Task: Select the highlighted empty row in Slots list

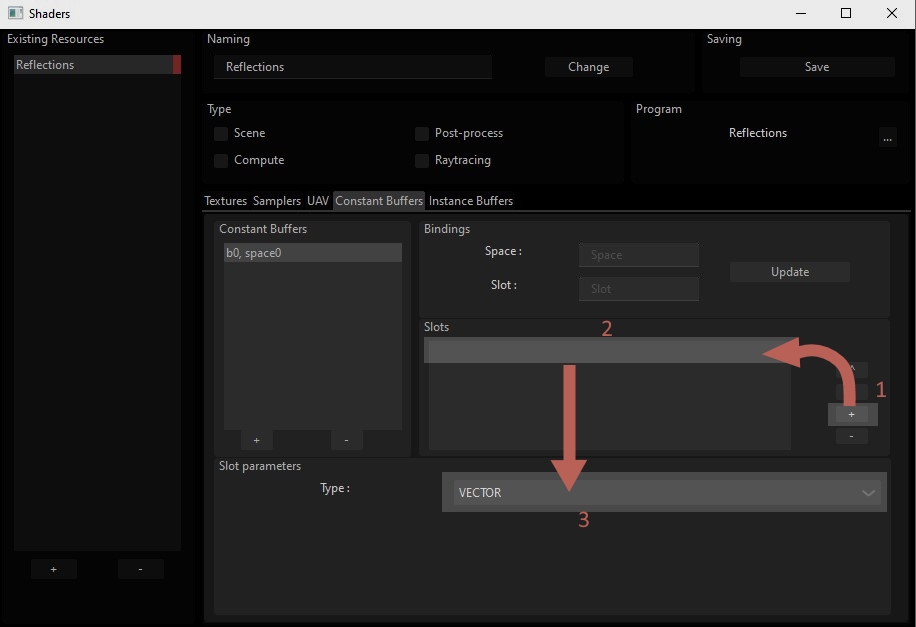Action: tap(608, 351)
